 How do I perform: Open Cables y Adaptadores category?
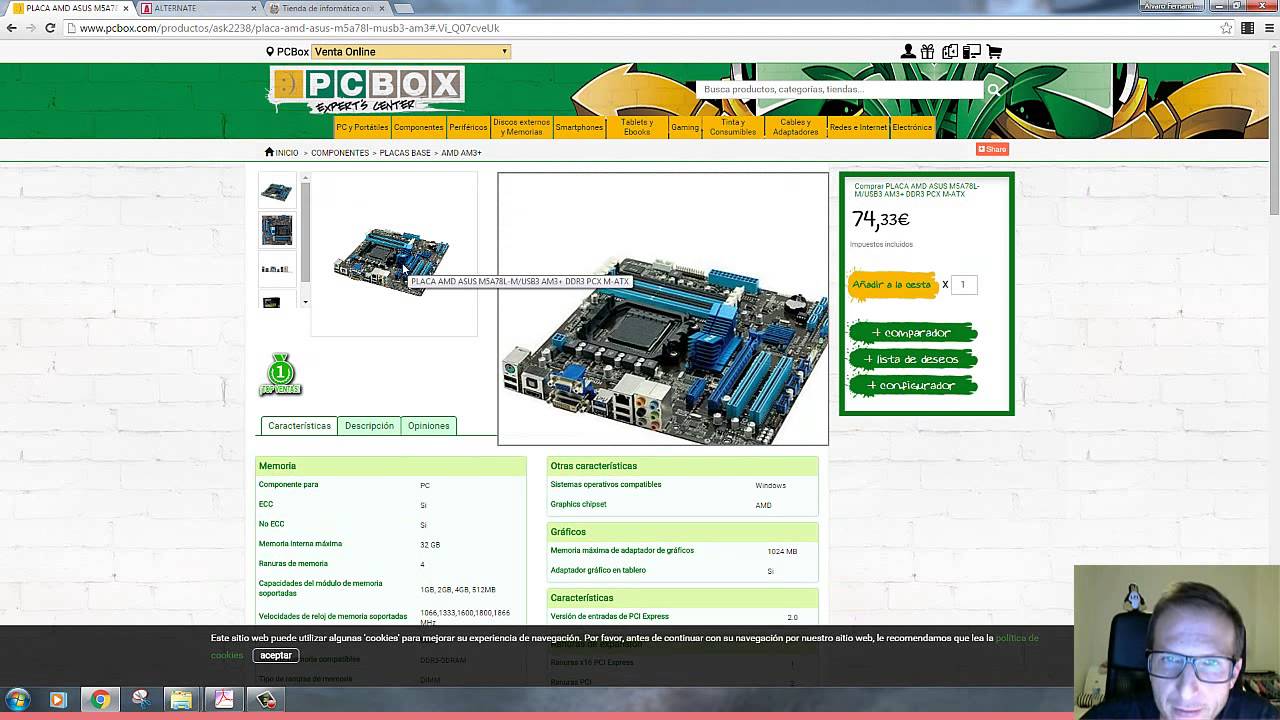coord(796,127)
